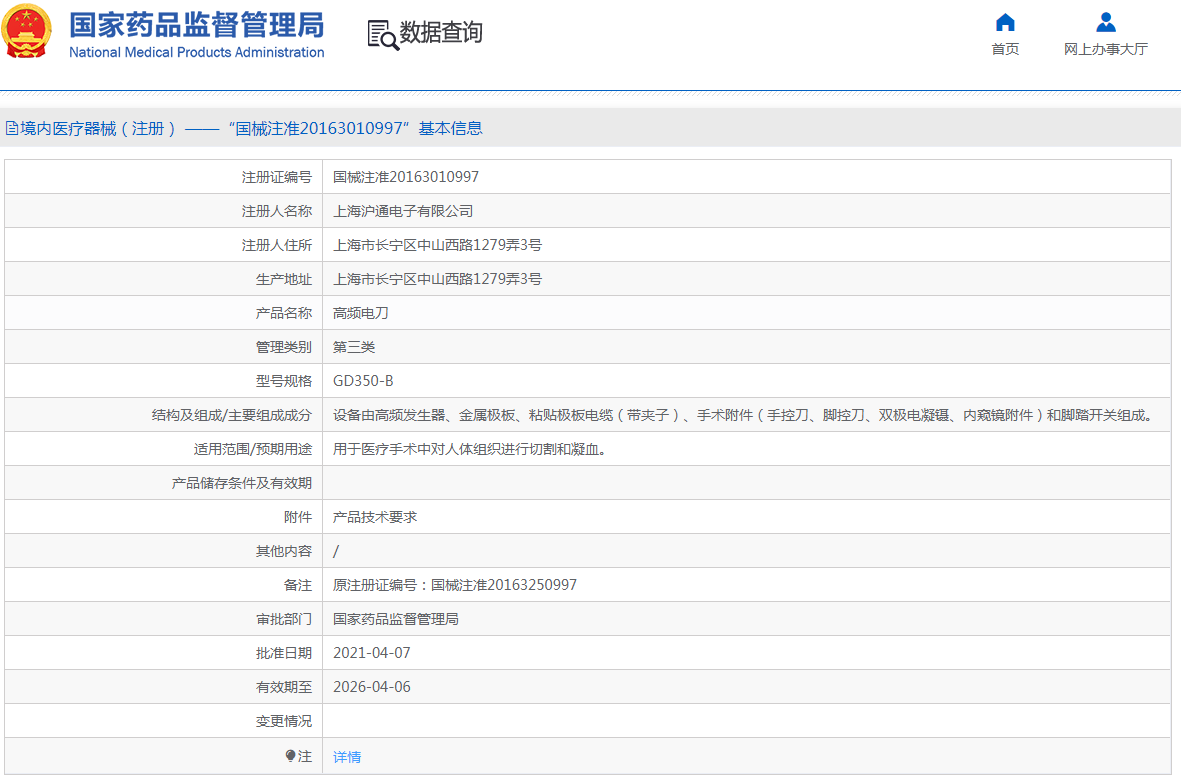Click the document icon beside 境内医疗器械
This screenshot has width=1181, height=778.
[12, 129]
